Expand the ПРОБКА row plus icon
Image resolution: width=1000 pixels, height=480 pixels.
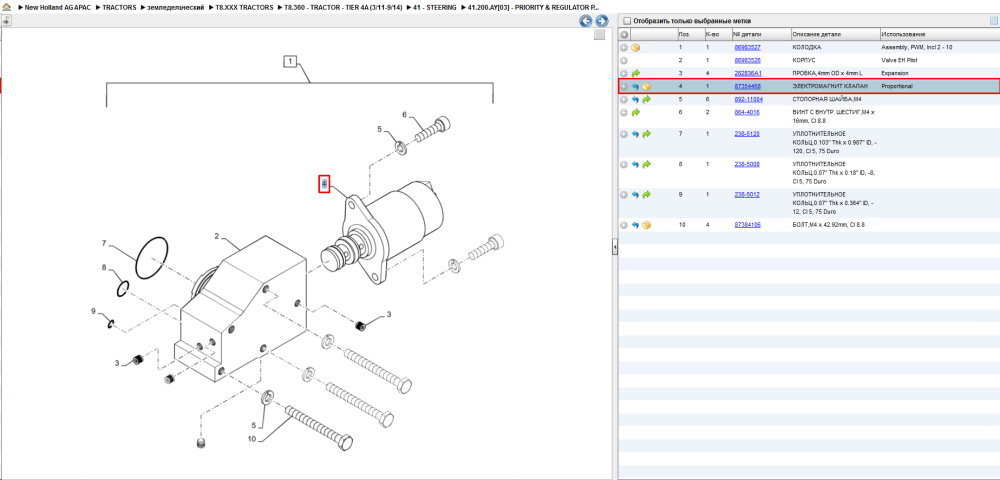pos(624,73)
